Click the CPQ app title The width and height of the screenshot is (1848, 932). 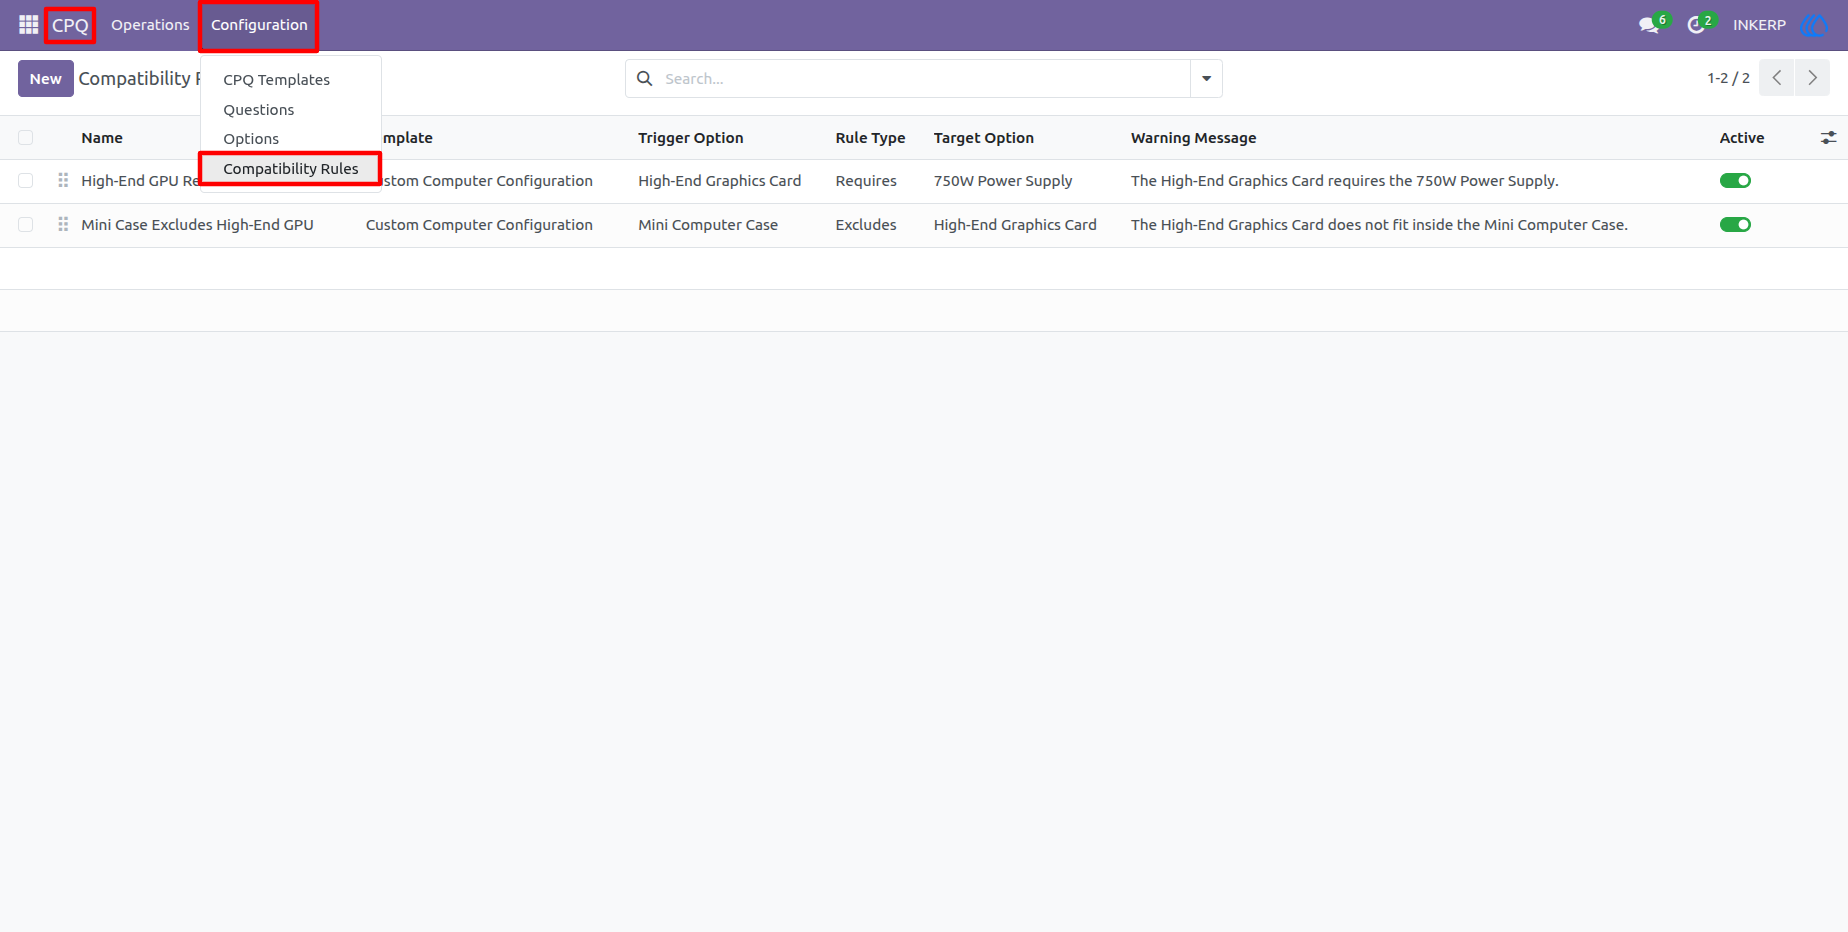[x=70, y=25]
